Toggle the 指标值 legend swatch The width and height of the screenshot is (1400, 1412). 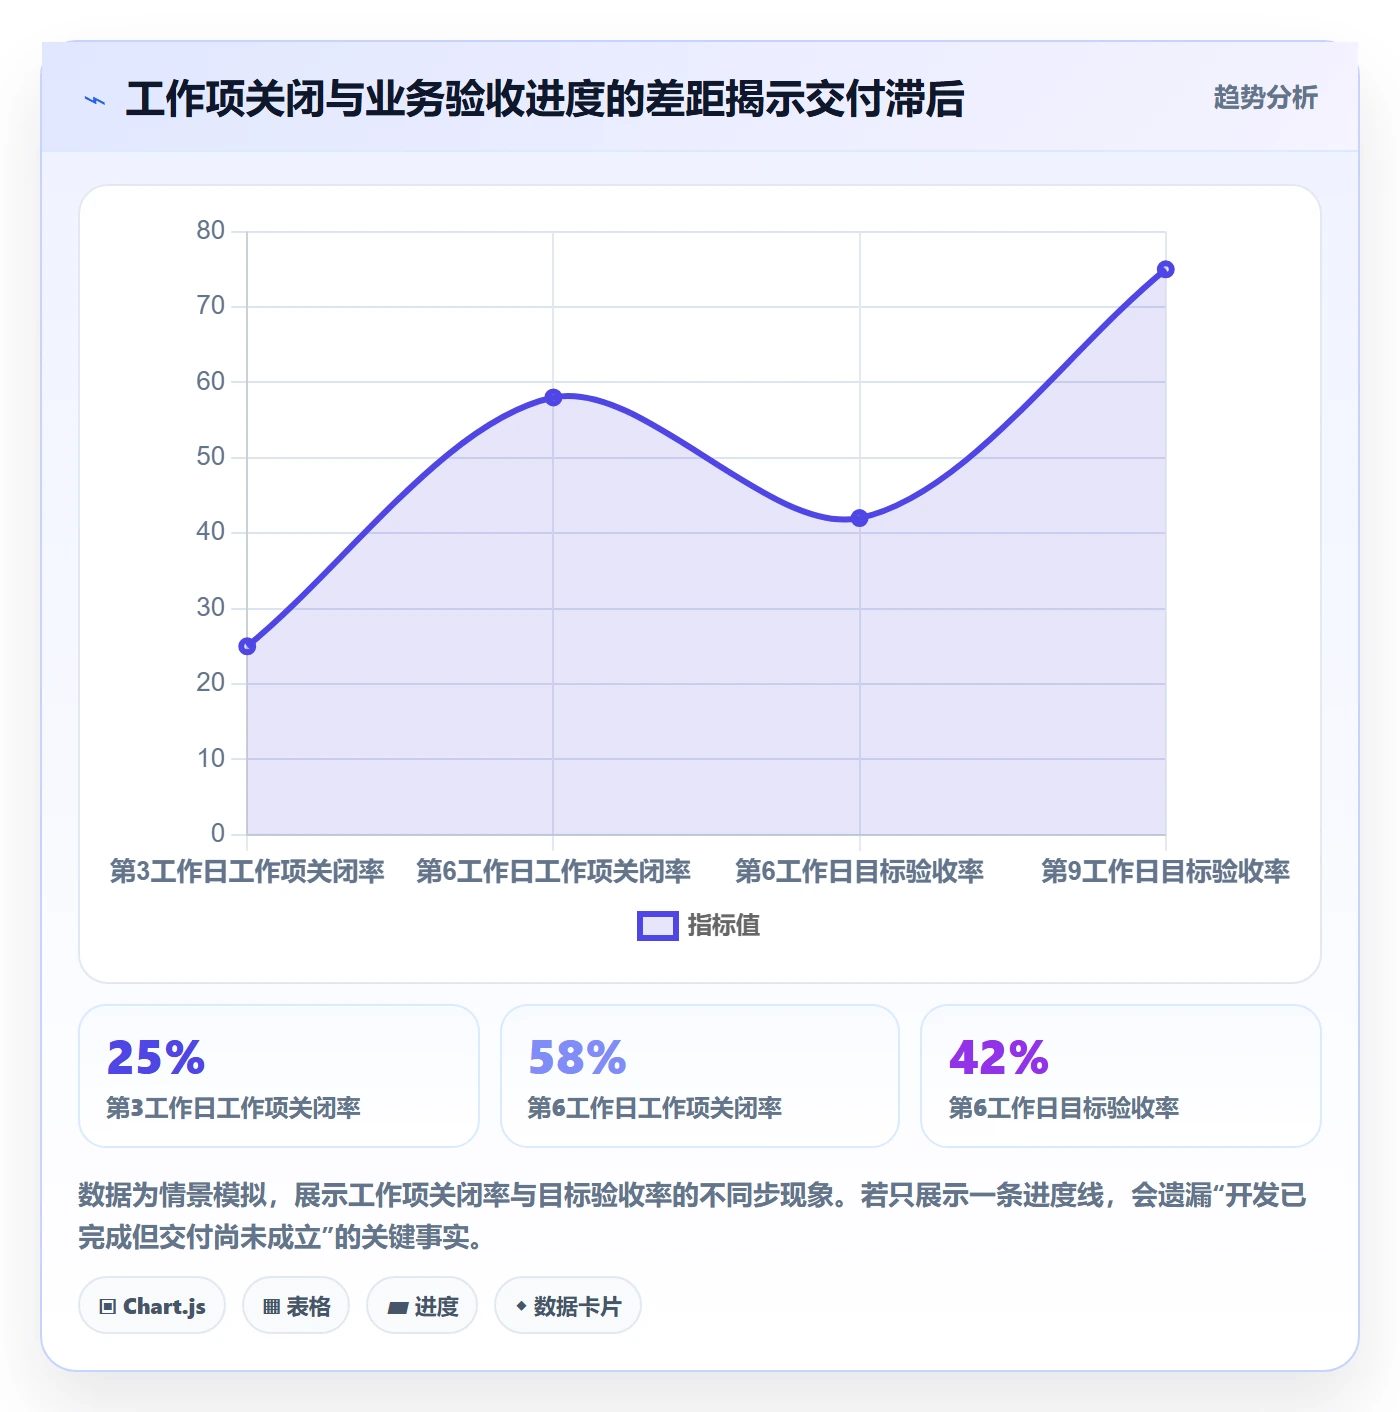658,926
